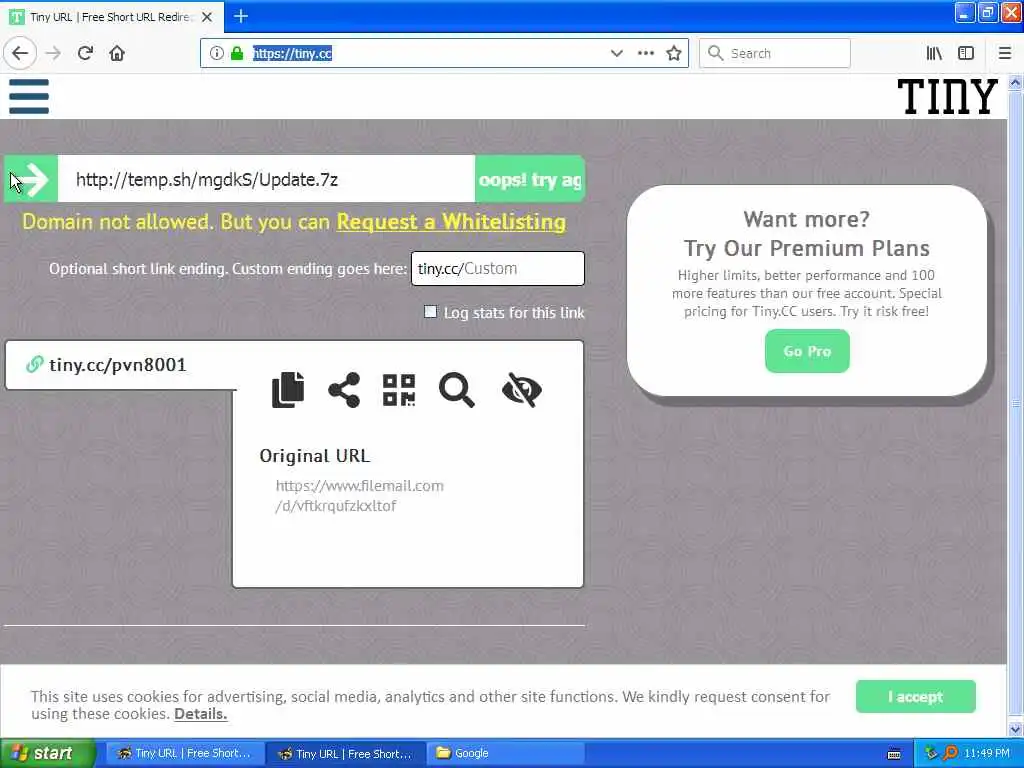Click the TINY logo
The width and height of the screenshot is (1024, 768).
point(948,97)
